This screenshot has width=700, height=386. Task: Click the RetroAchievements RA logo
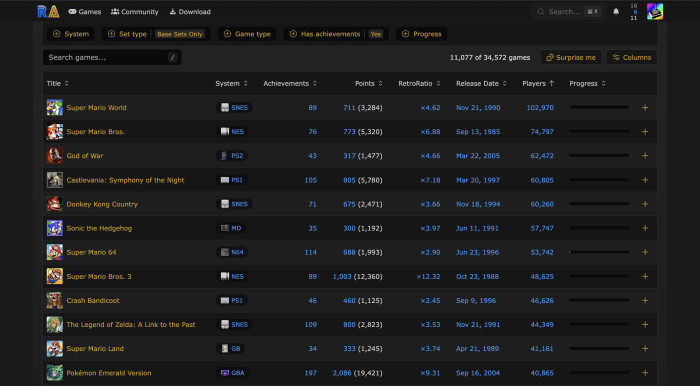48,12
